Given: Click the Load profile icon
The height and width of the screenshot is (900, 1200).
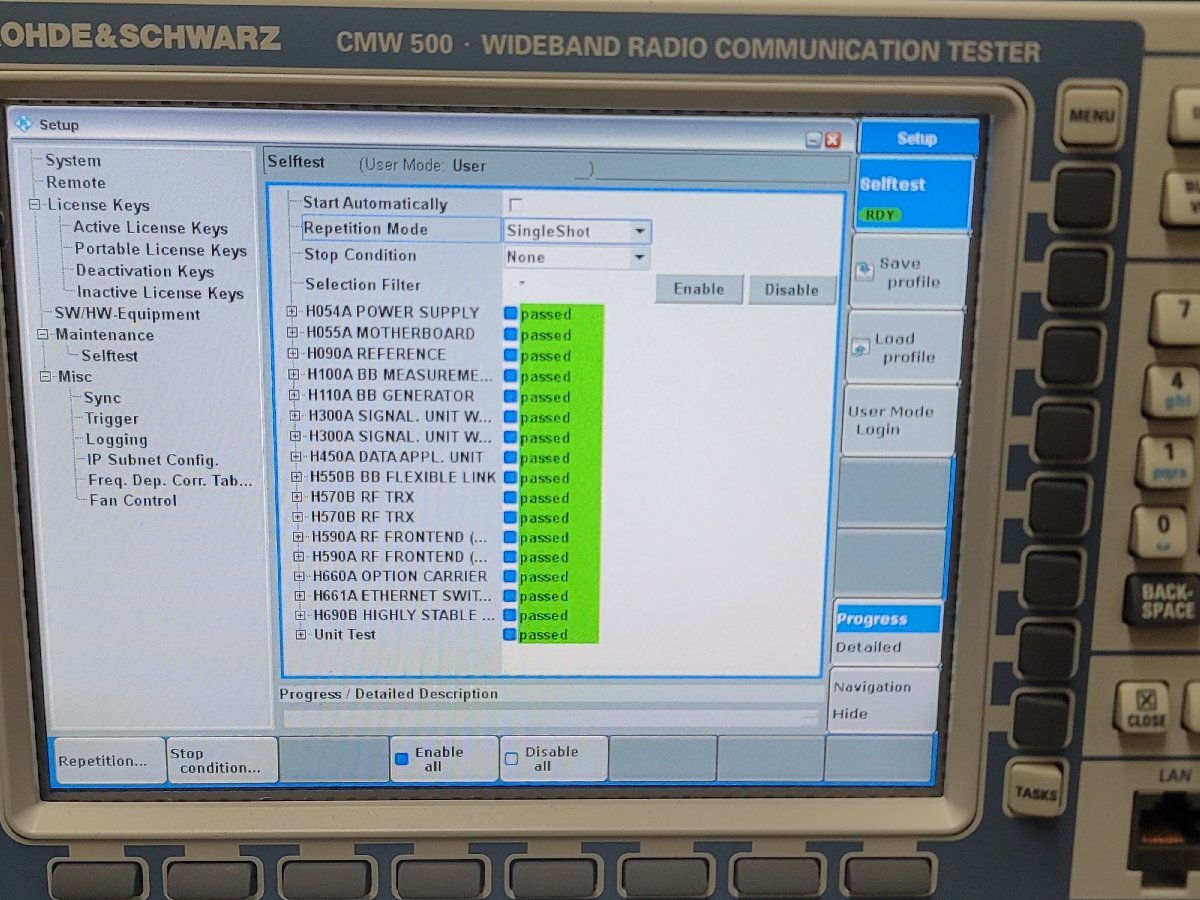Looking at the screenshot, I should coord(860,347).
